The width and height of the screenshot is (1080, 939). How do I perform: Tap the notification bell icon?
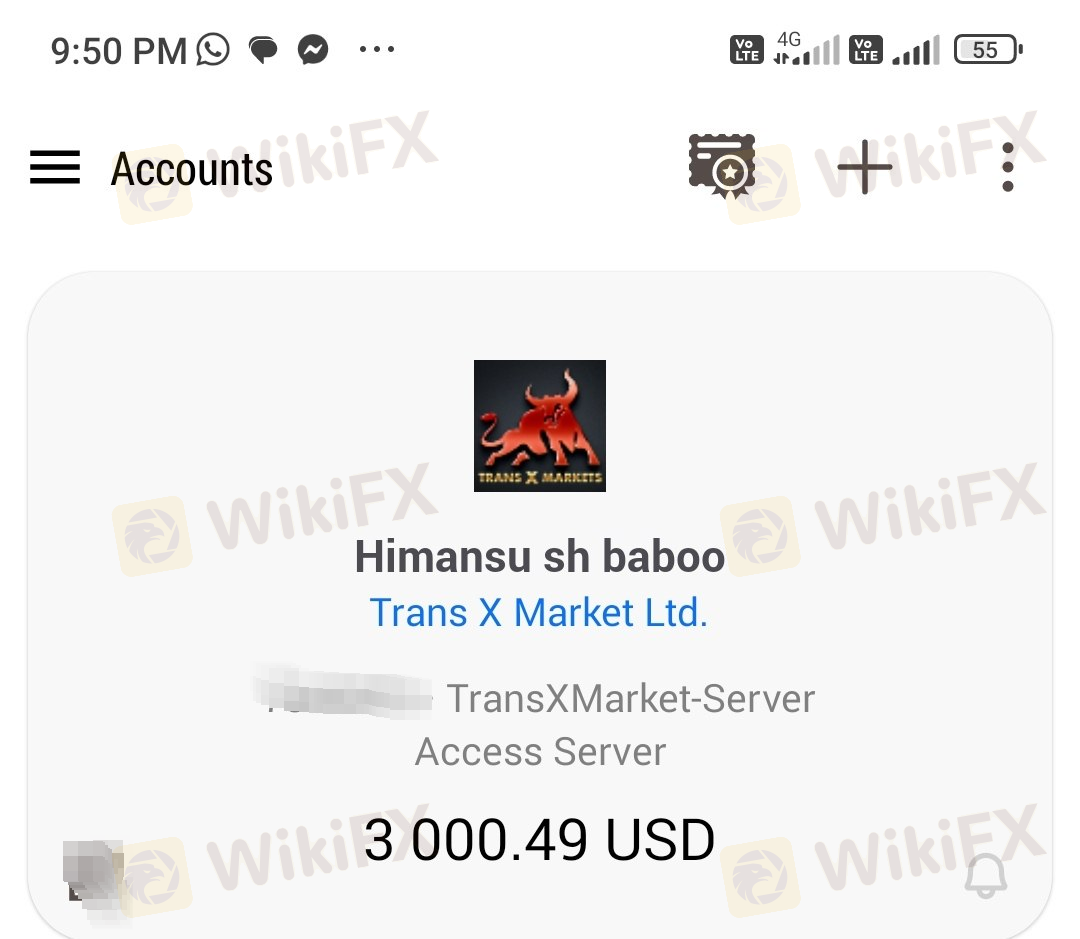coord(986,876)
